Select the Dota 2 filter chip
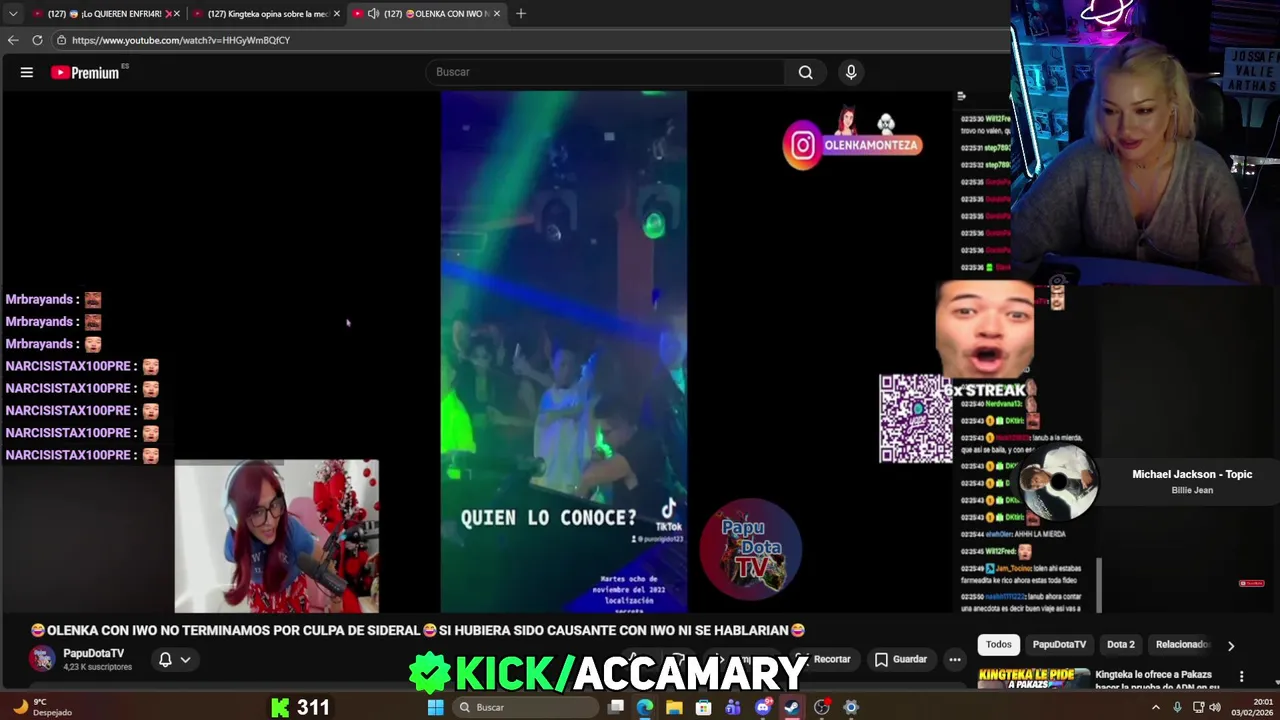The height and width of the screenshot is (720, 1280). (1121, 645)
